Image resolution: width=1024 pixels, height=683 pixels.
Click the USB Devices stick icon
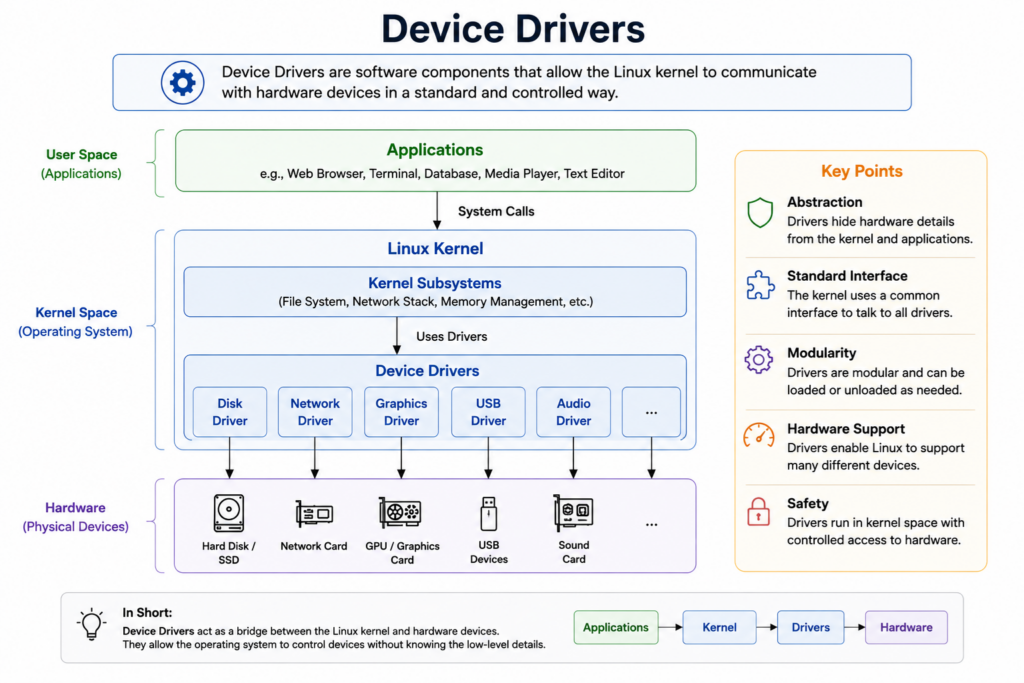[488, 513]
